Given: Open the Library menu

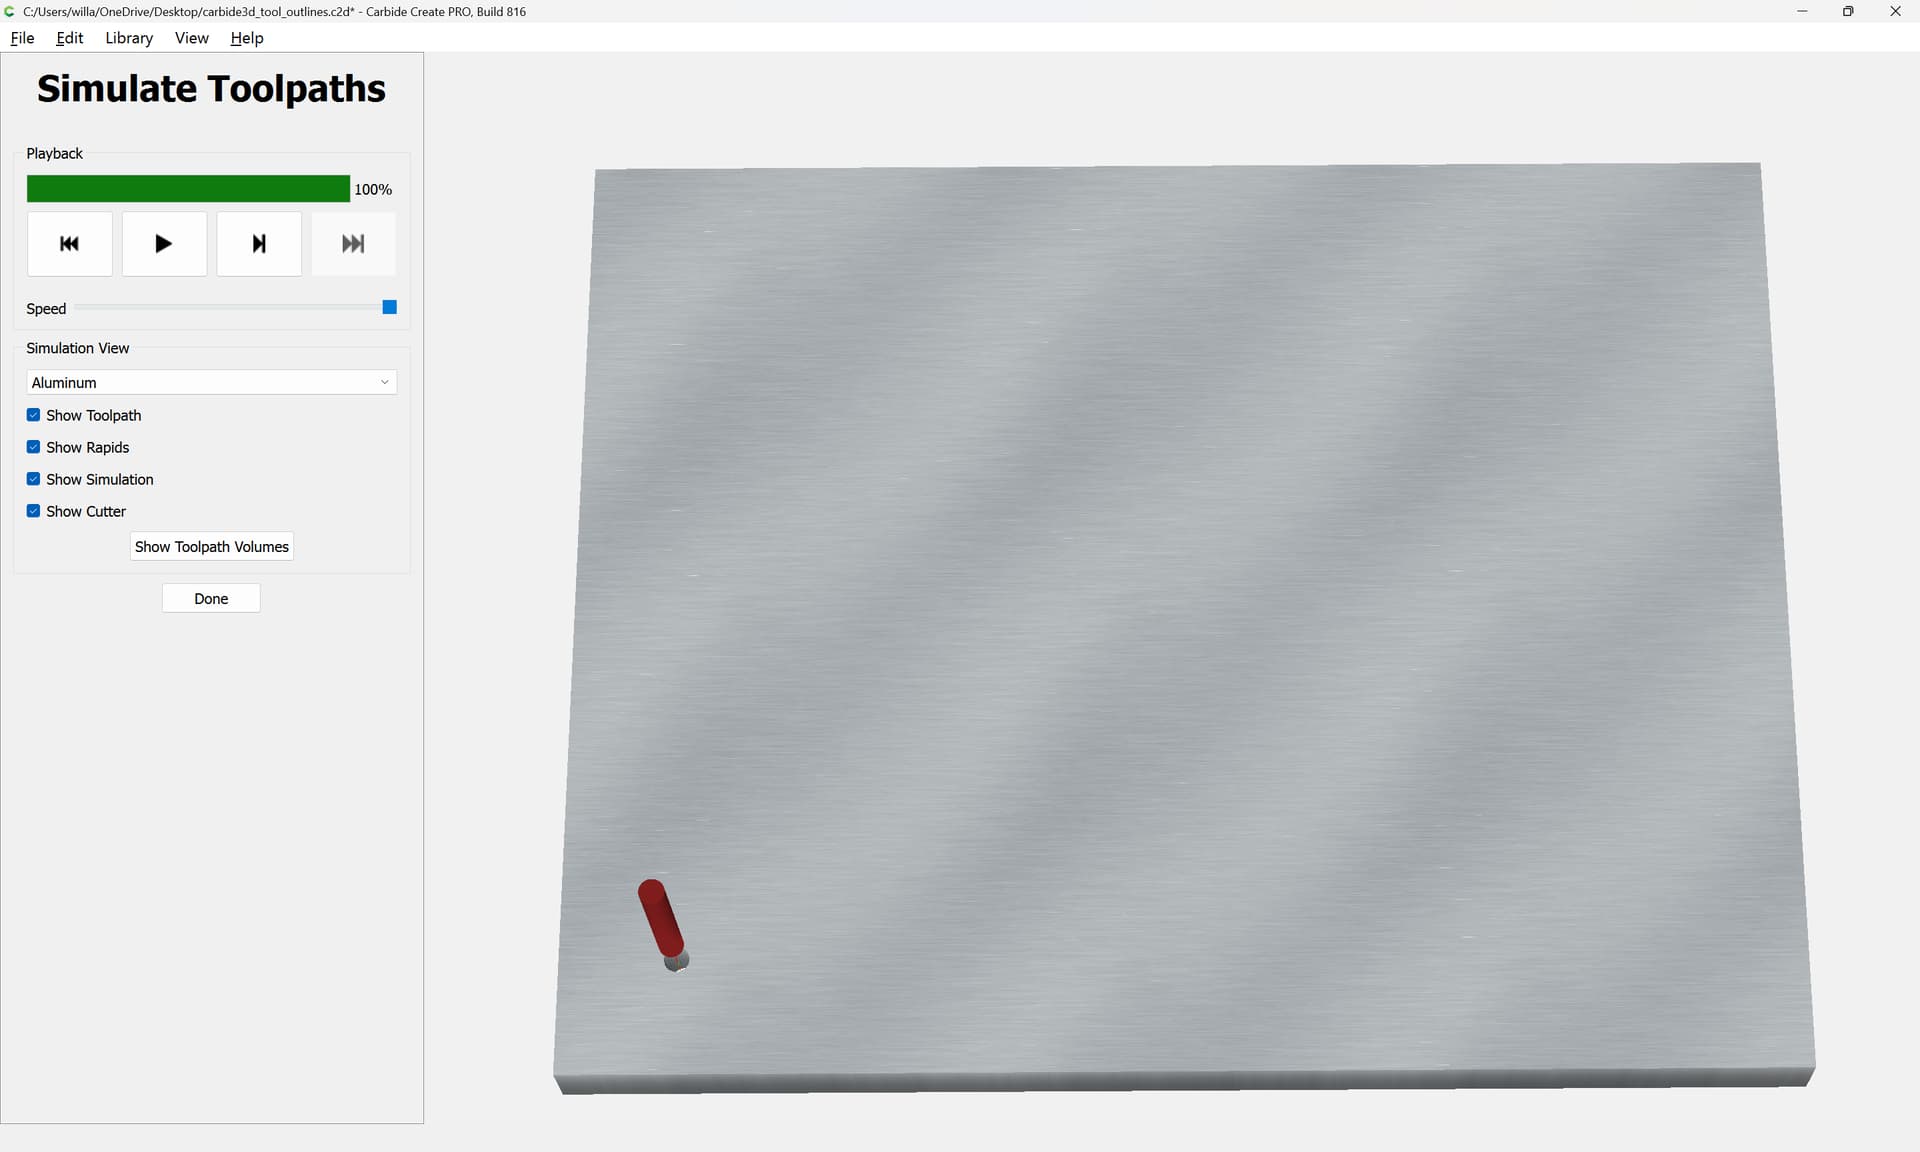Looking at the screenshot, I should (129, 38).
